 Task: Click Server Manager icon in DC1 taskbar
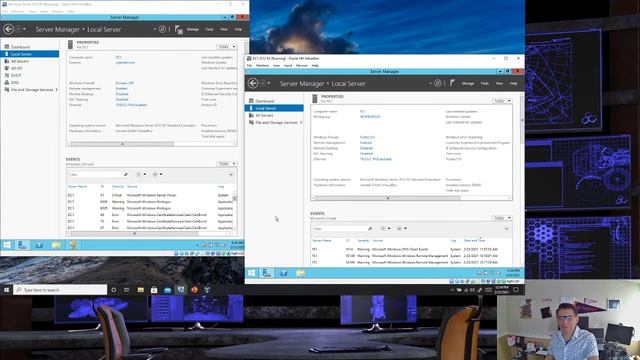coord(22,245)
